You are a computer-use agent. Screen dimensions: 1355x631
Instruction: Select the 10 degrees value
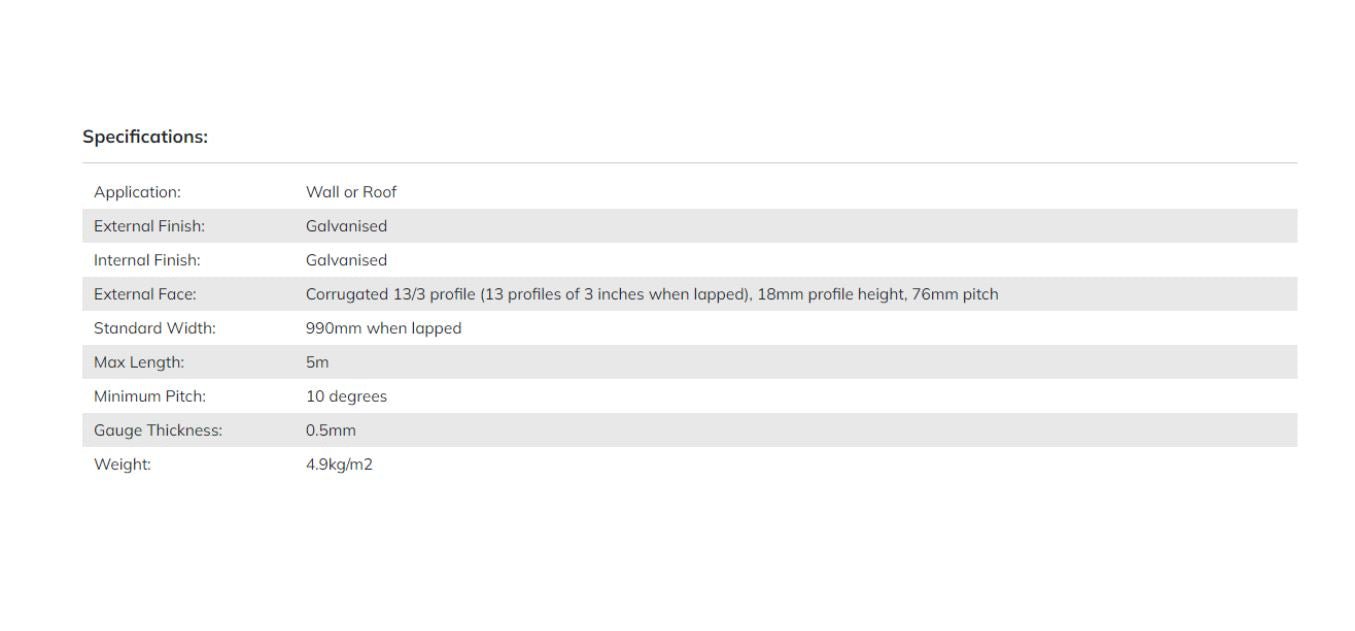(346, 396)
